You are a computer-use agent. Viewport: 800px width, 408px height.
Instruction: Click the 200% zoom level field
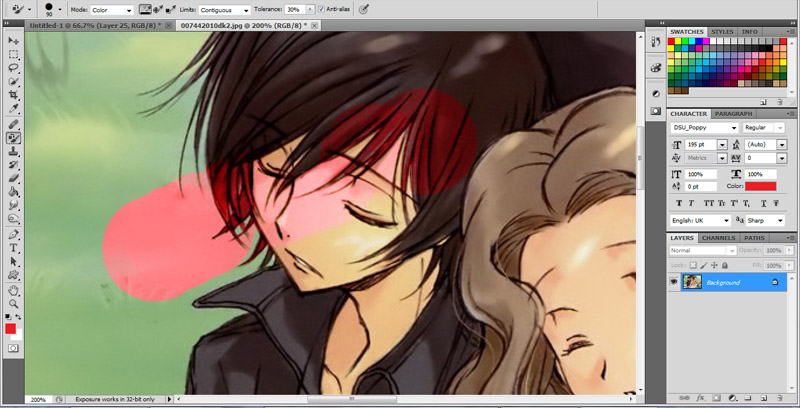[39, 399]
